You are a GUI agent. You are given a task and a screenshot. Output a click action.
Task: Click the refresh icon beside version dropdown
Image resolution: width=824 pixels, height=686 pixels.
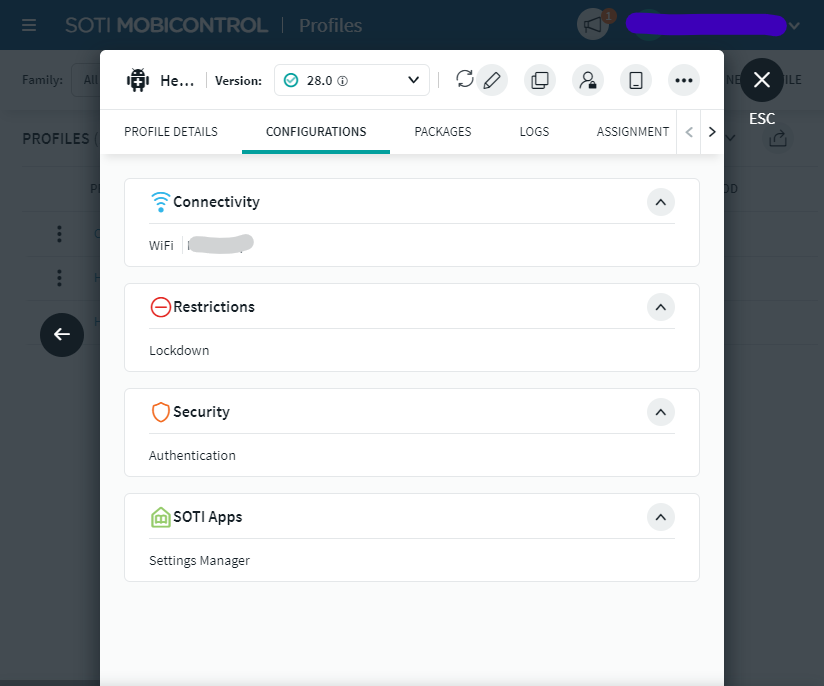click(464, 80)
